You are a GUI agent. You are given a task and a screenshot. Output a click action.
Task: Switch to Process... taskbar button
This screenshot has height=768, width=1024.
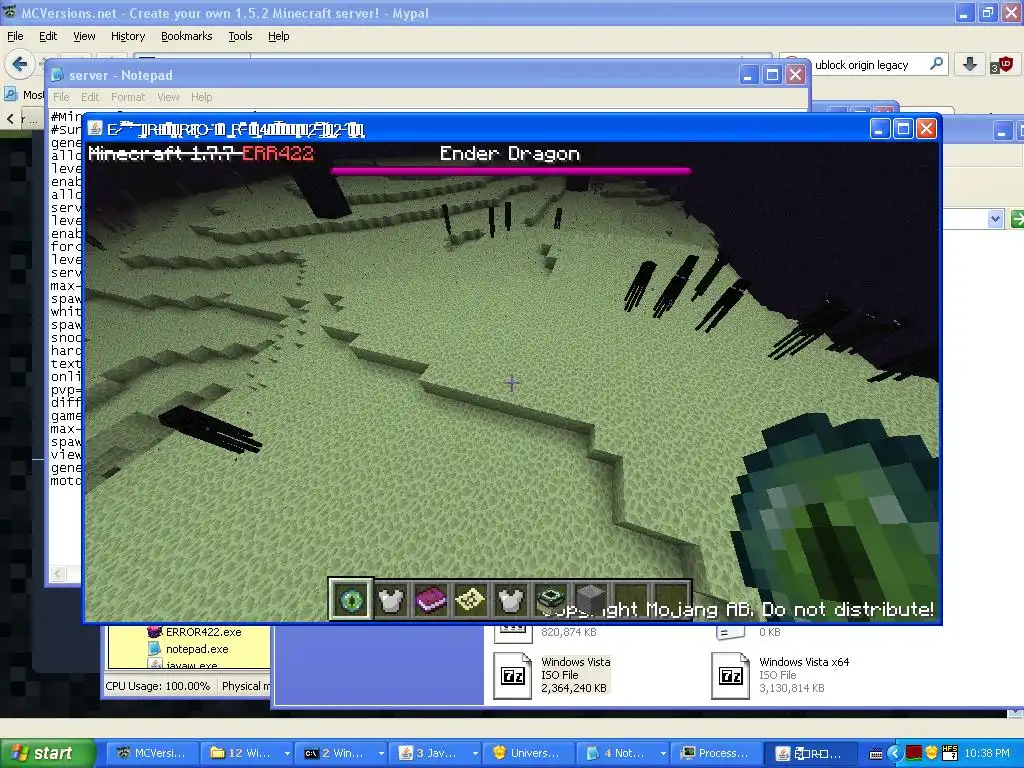pos(714,753)
